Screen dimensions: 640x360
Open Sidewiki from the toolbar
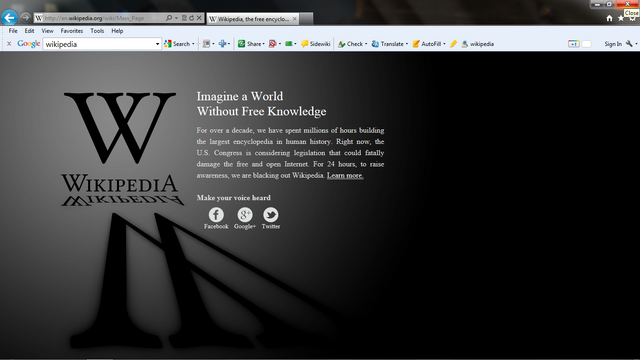click(x=316, y=44)
